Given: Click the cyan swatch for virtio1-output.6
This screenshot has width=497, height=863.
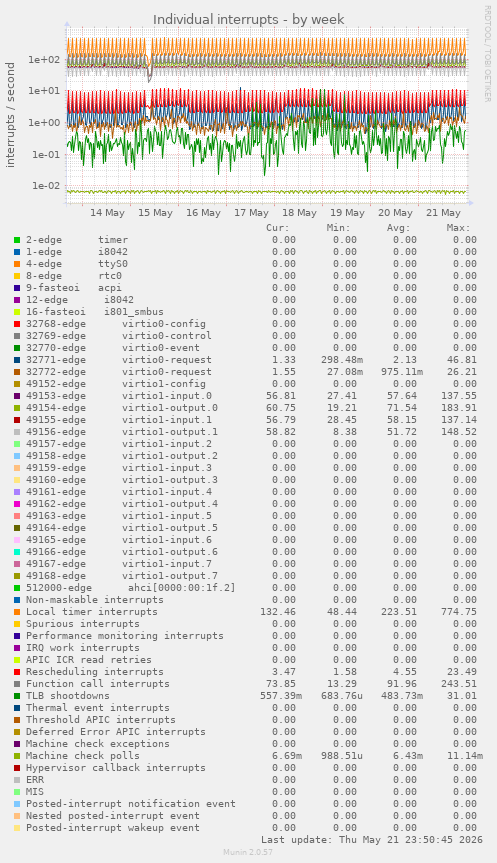Looking at the screenshot, I should tap(17, 552).
